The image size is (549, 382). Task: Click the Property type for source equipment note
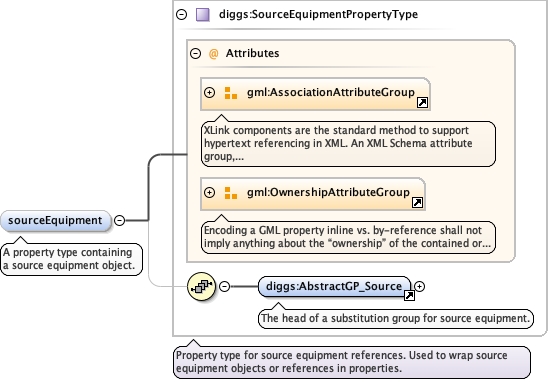point(352,362)
